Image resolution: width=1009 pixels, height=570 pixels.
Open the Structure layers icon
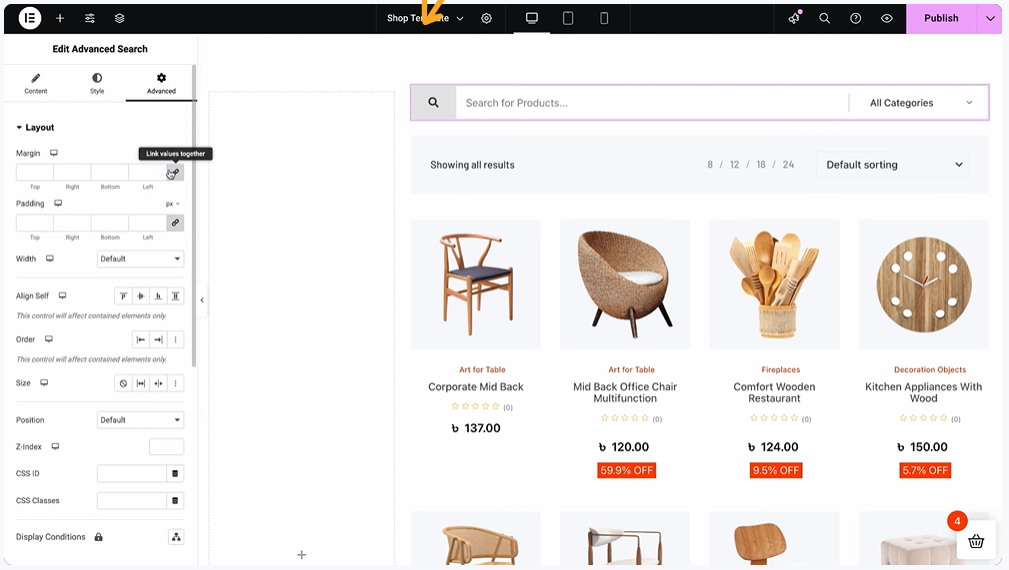[120, 18]
